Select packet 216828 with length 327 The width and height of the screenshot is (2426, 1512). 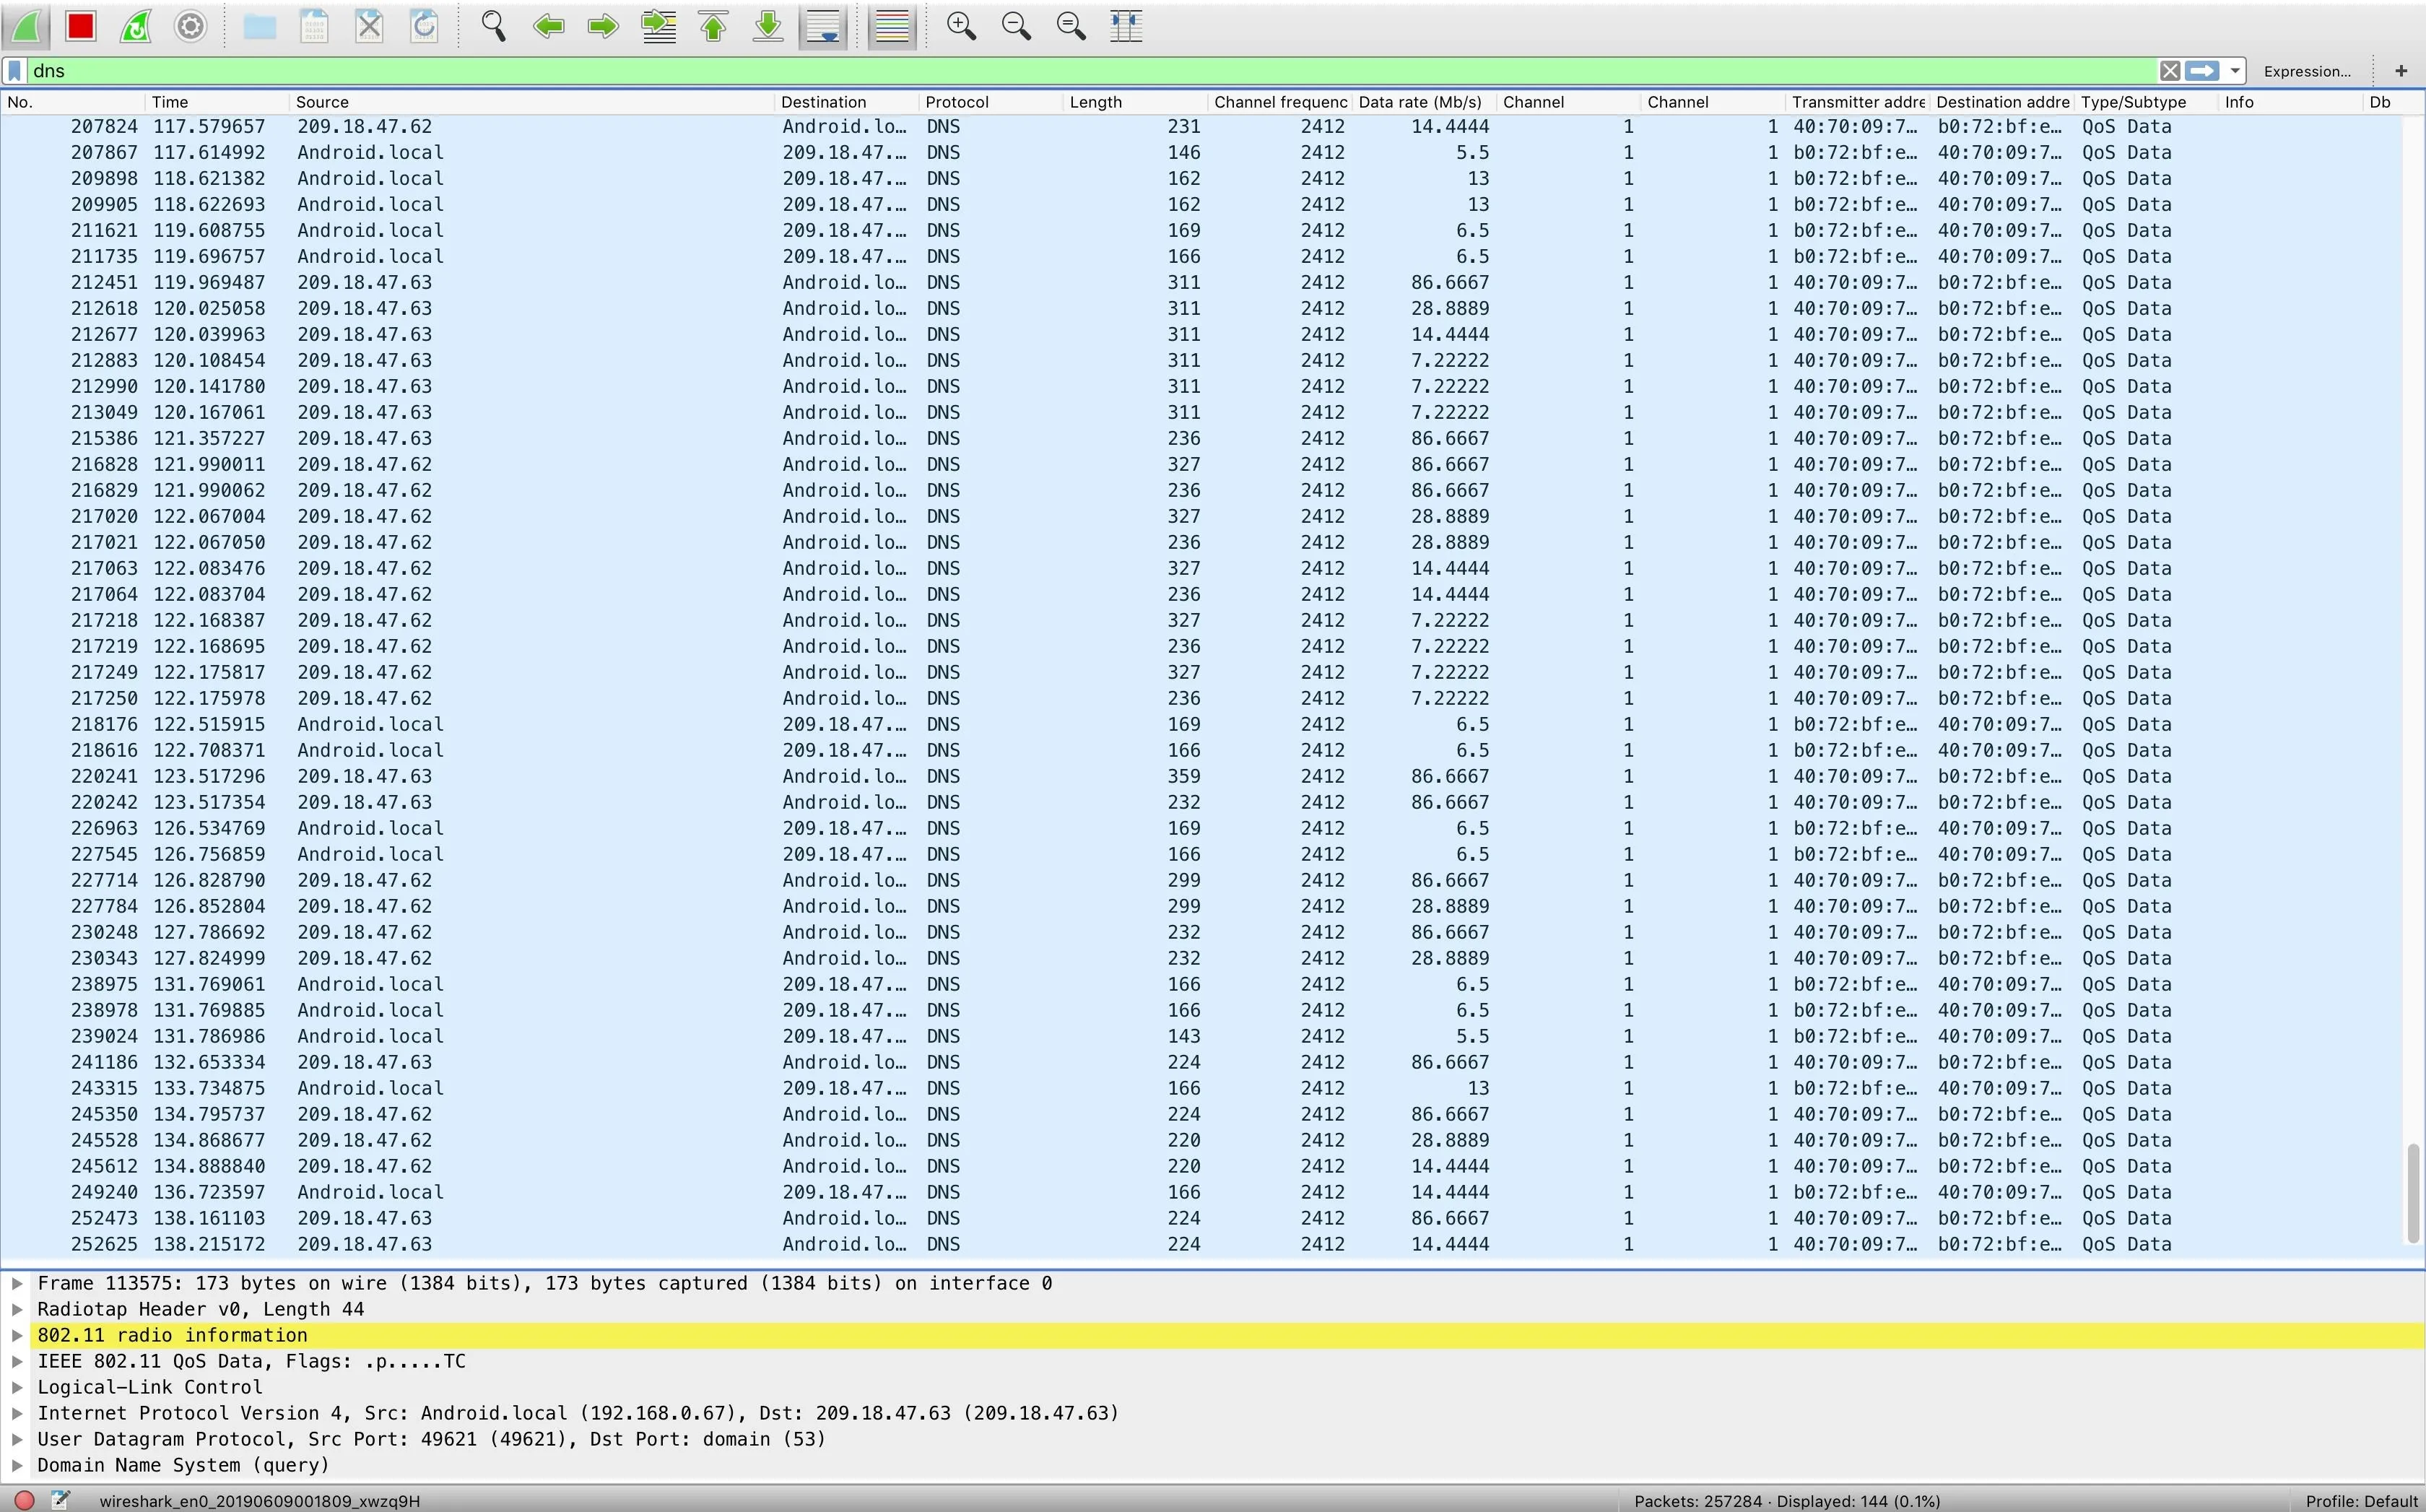1200,464
